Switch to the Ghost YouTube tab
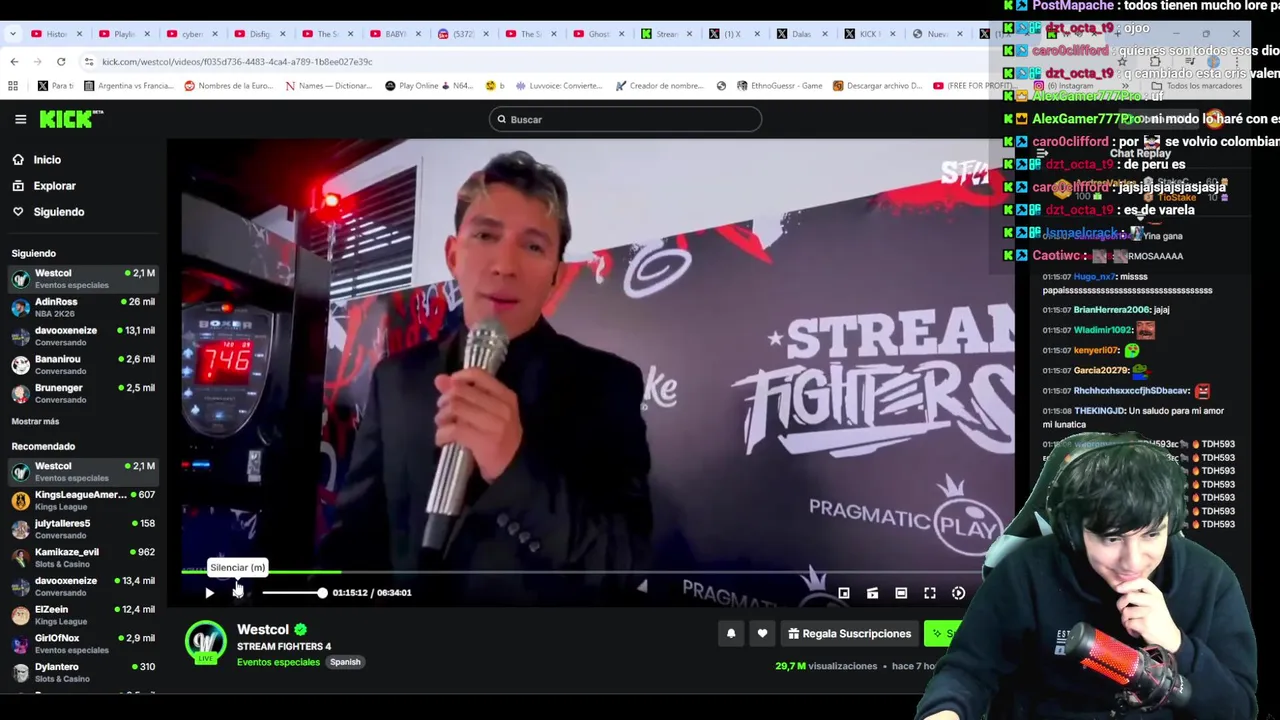 (597, 34)
